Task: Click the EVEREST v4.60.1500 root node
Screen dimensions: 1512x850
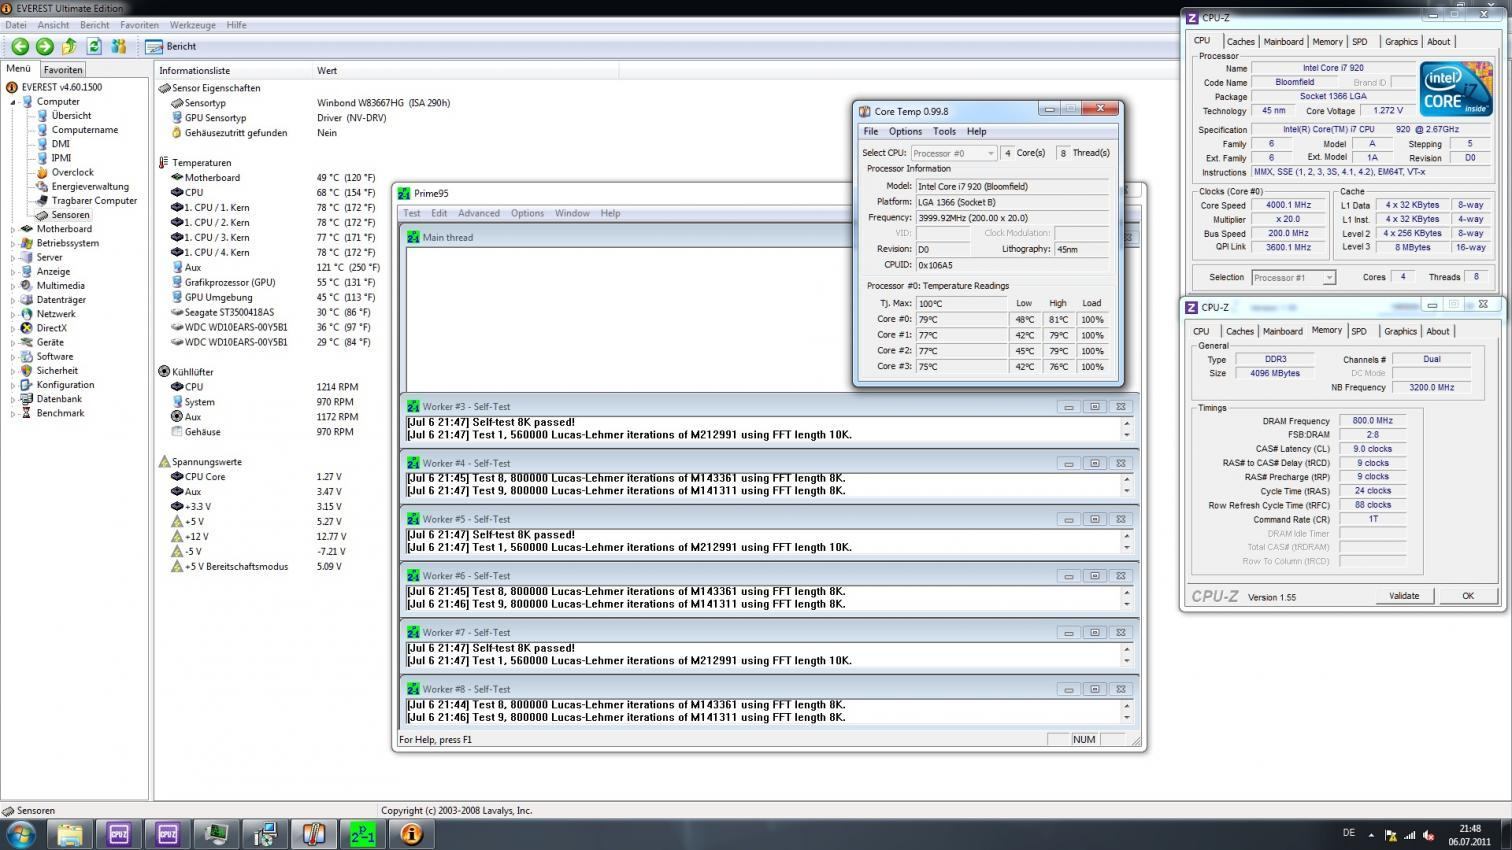Action: coord(60,87)
